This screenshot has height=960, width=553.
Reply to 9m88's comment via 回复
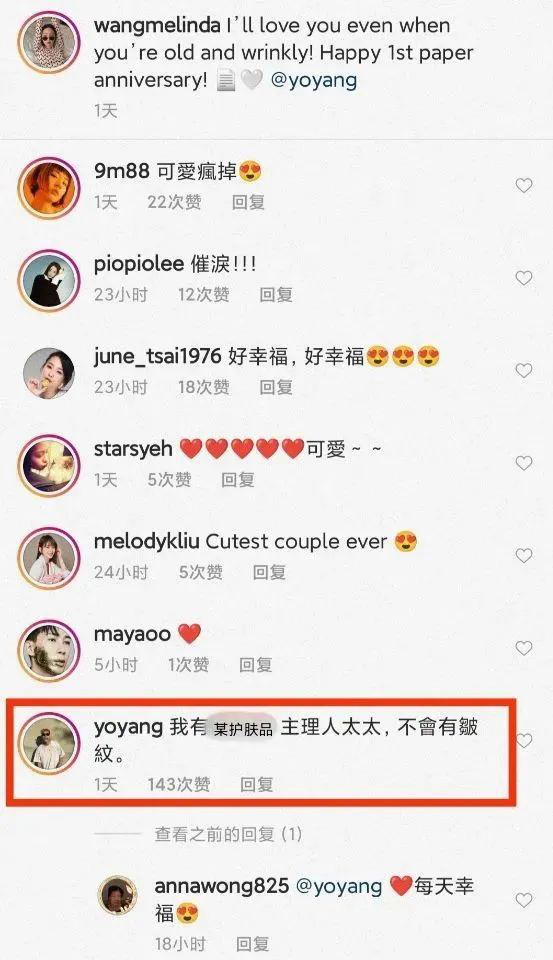tap(248, 202)
